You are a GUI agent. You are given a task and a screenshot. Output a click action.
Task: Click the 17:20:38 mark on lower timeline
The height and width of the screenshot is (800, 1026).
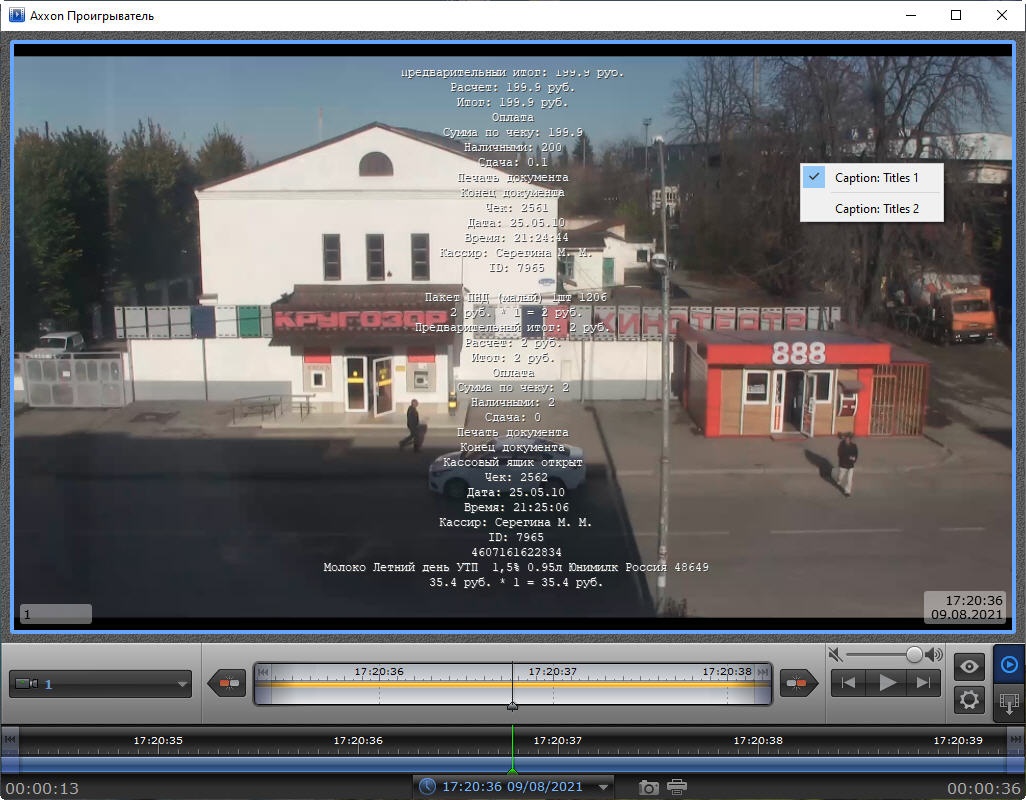758,741
